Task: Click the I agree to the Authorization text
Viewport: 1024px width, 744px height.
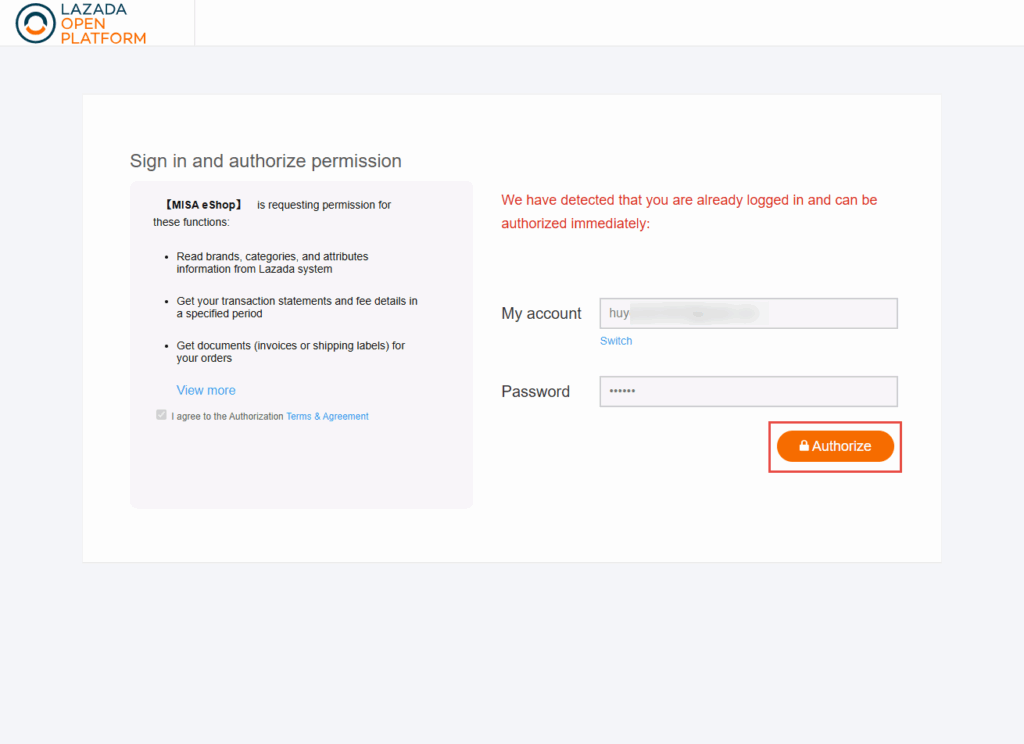Action: 227,416
